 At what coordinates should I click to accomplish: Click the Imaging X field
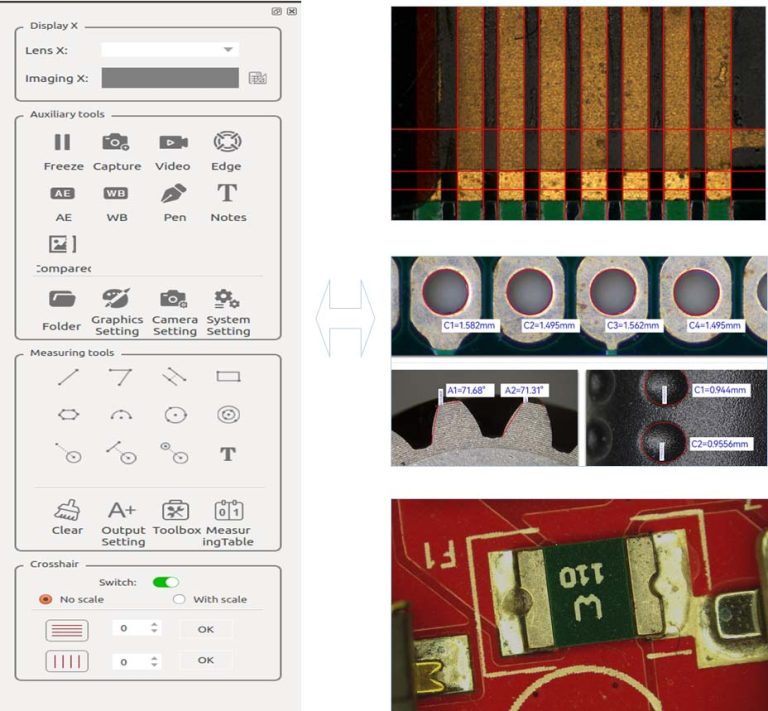[x=170, y=78]
